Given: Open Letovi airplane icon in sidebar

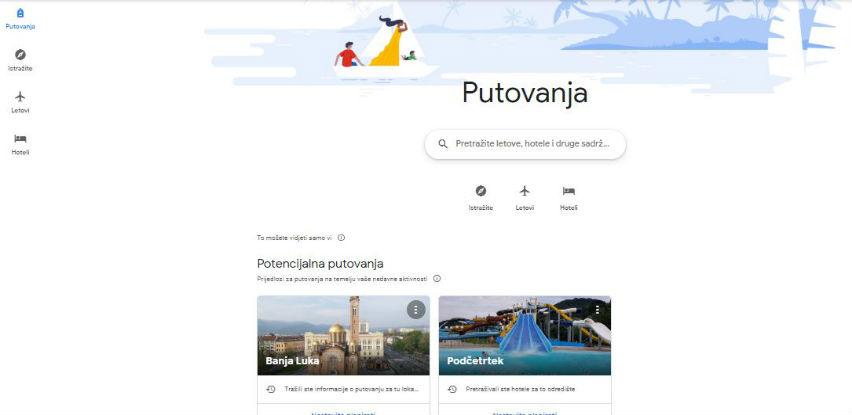Looking at the screenshot, I should tap(20, 97).
